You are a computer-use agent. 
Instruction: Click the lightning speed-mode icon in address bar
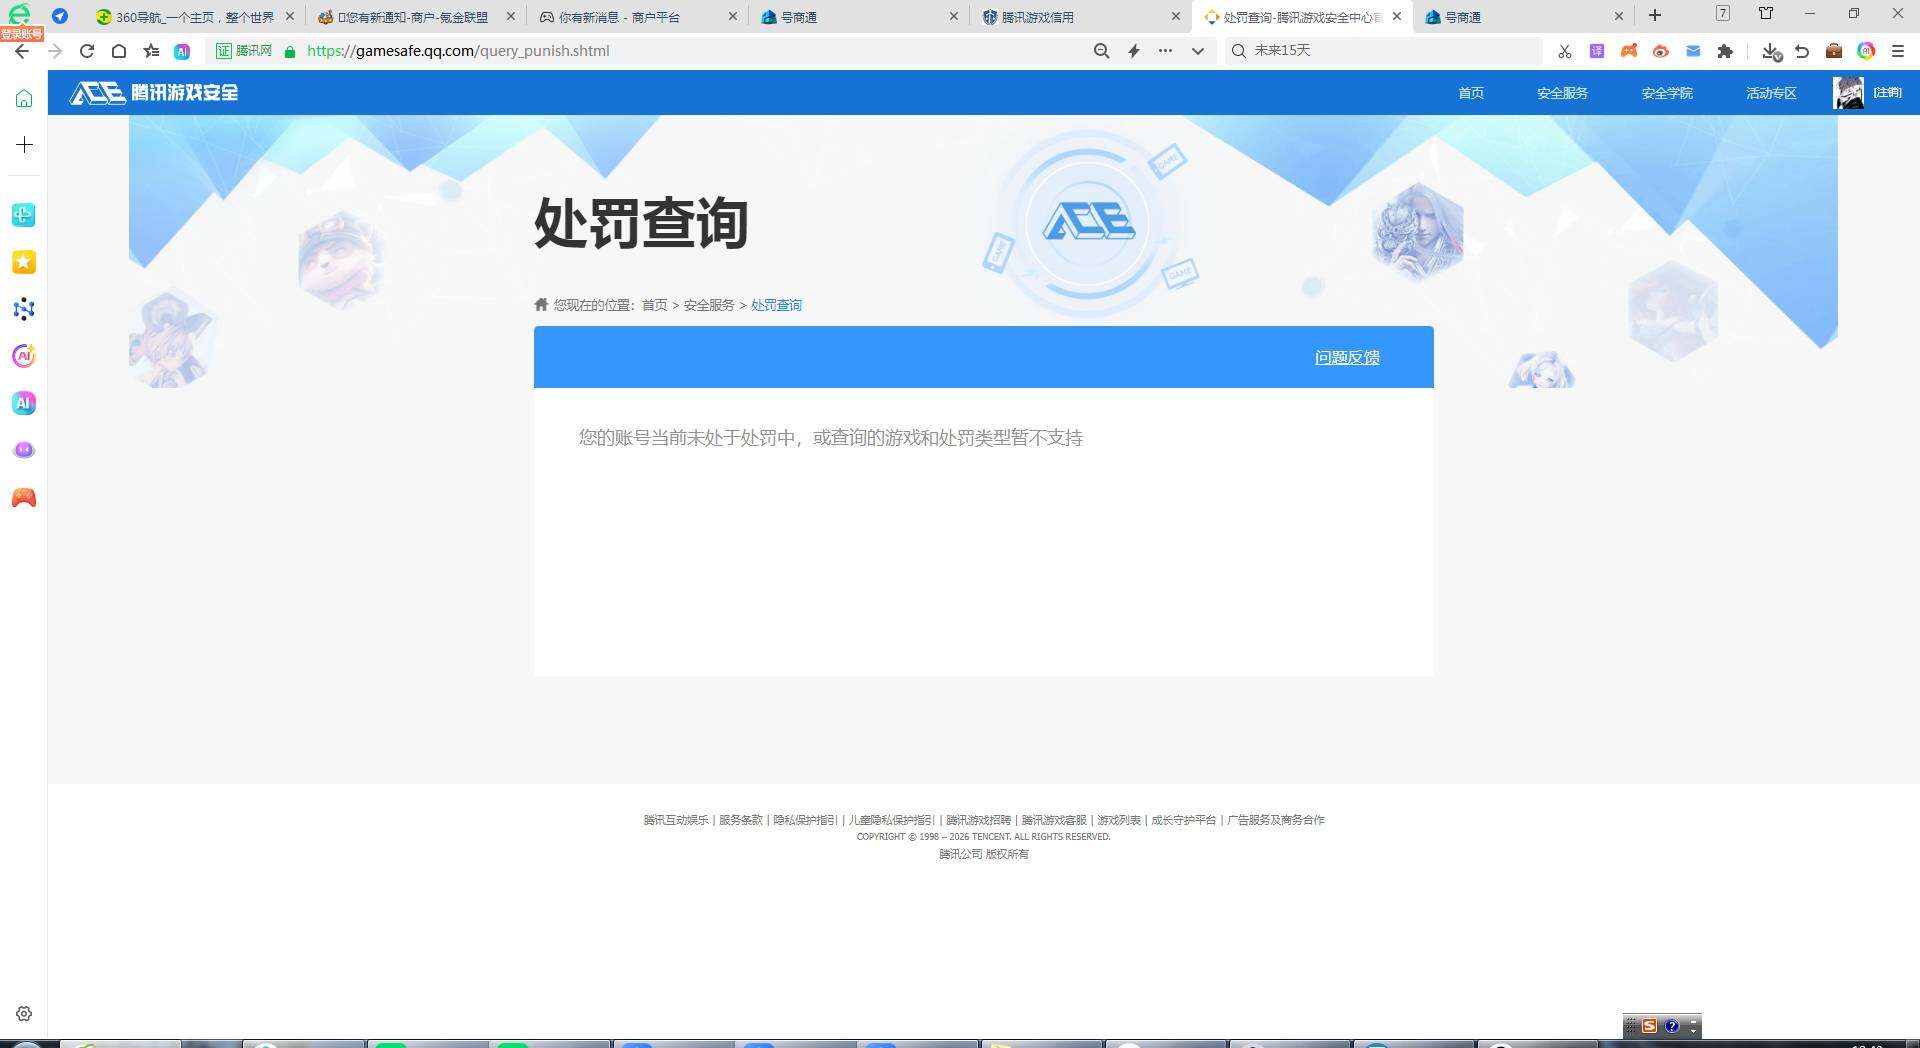tap(1133, 51)
